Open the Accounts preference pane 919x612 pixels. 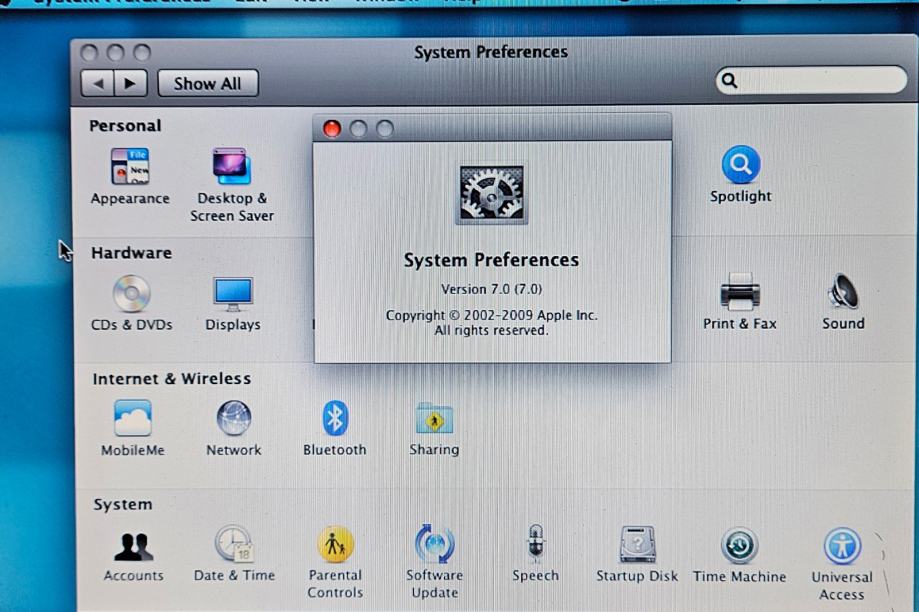point(134,556)
